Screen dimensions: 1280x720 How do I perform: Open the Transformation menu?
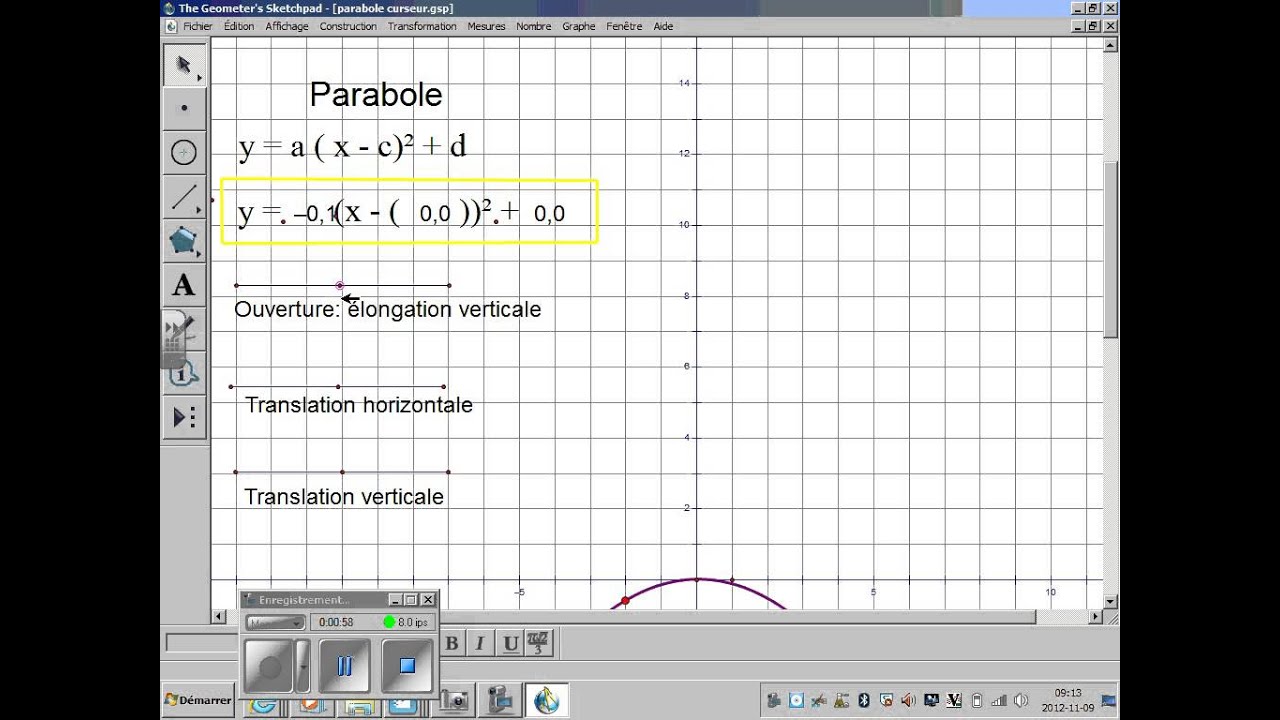(422, 26)
